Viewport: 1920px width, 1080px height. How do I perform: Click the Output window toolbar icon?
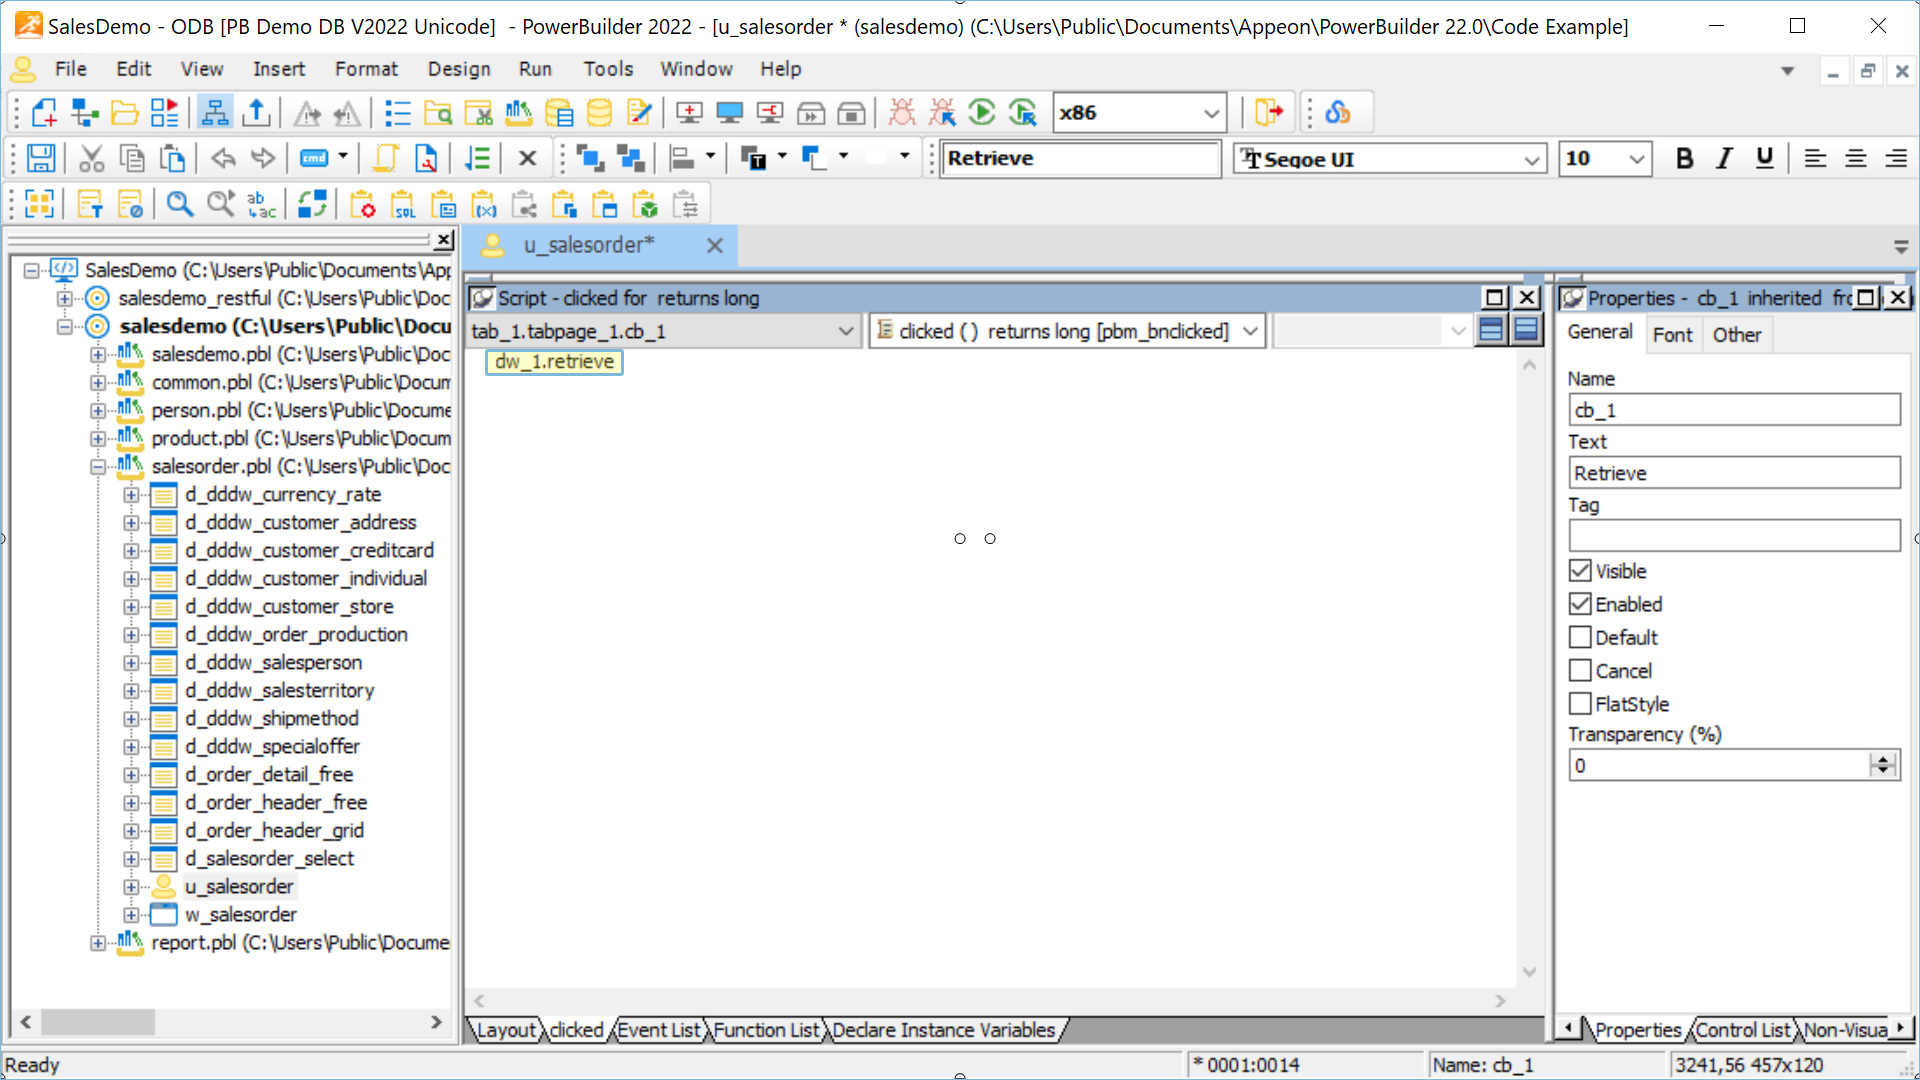click(x=257, y=113)
